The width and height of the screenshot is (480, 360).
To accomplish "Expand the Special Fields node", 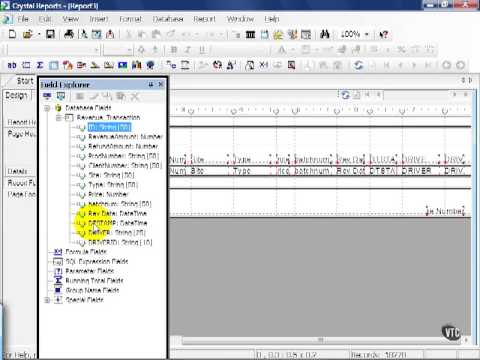I will coord(47,300).
